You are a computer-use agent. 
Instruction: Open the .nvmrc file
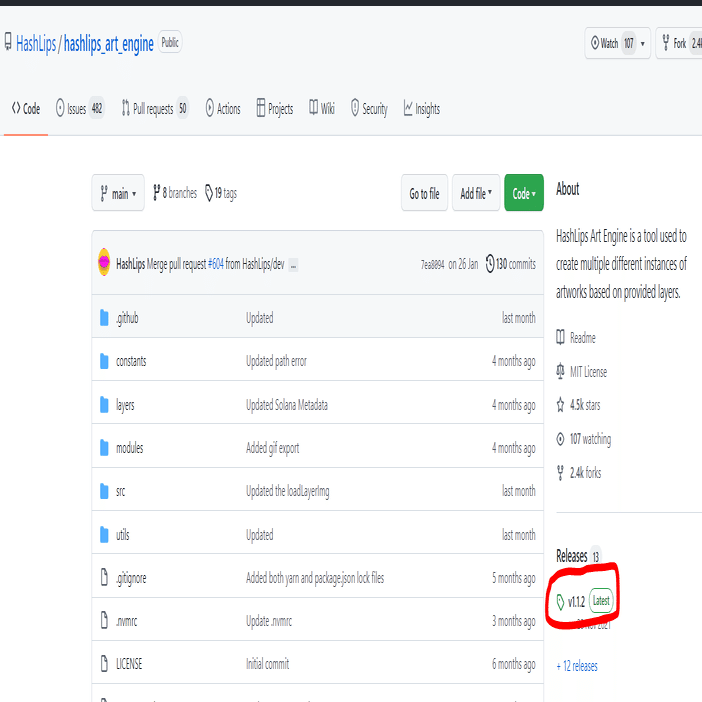(x=126, y=621)
